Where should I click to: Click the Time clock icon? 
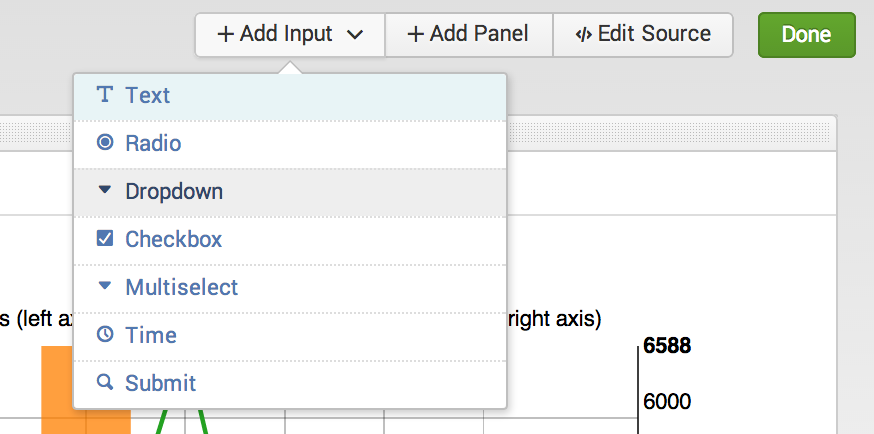point(104,335)
